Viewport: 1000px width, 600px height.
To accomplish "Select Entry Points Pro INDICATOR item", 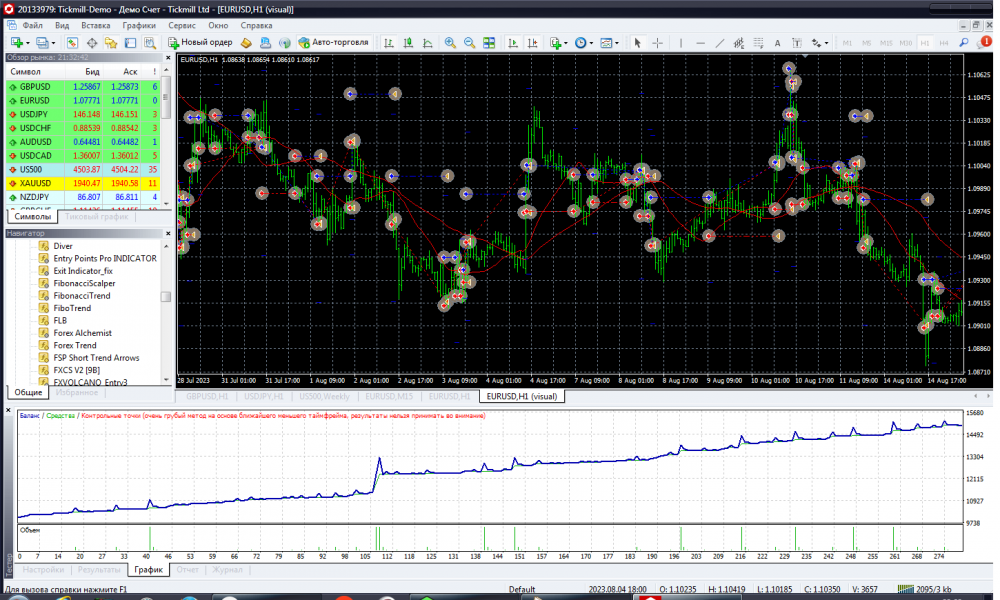I will [x=105, y=258].
